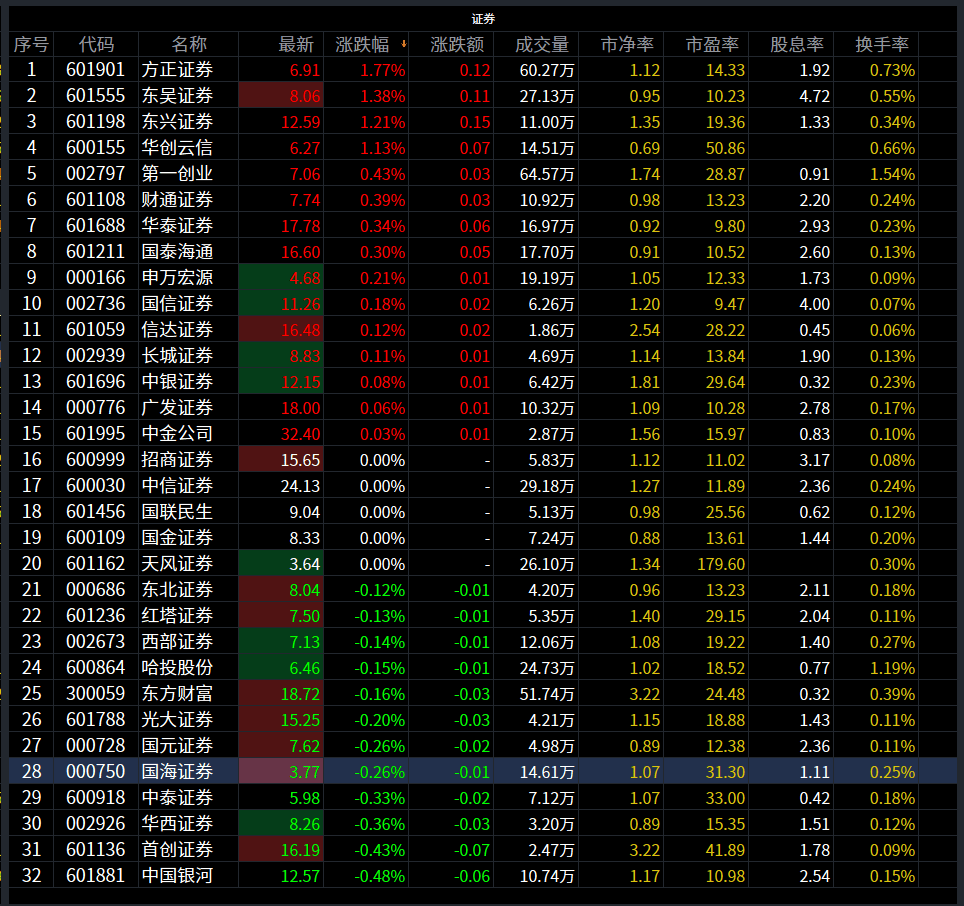The image size is (964, 906).
Task: Click the 股息率 column header
Action: tap(796, 44)
